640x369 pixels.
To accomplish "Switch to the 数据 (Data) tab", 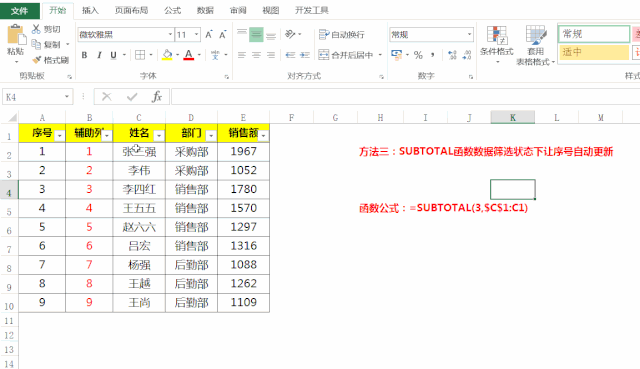I will 205,11.
